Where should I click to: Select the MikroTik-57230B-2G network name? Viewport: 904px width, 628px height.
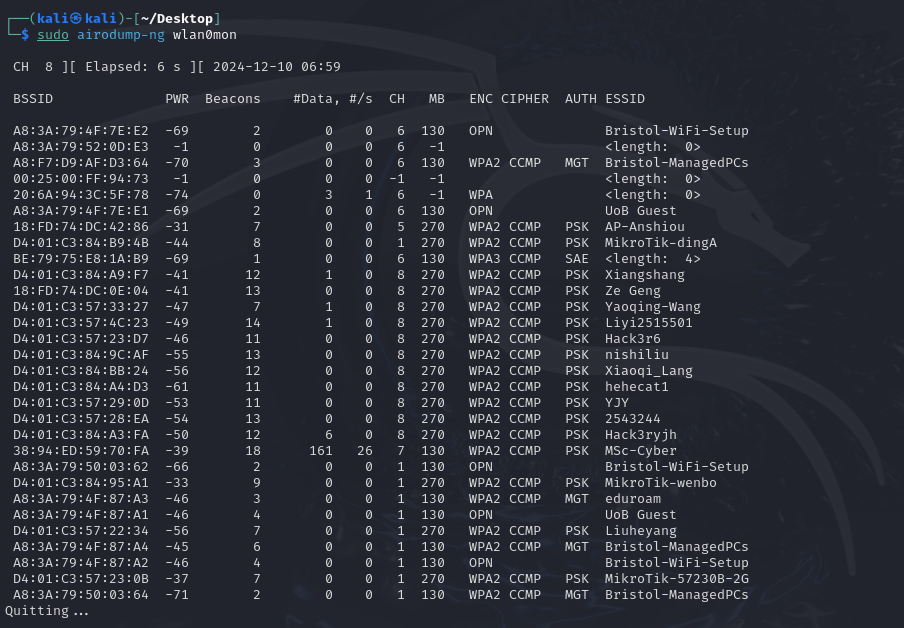pos(677,578)
